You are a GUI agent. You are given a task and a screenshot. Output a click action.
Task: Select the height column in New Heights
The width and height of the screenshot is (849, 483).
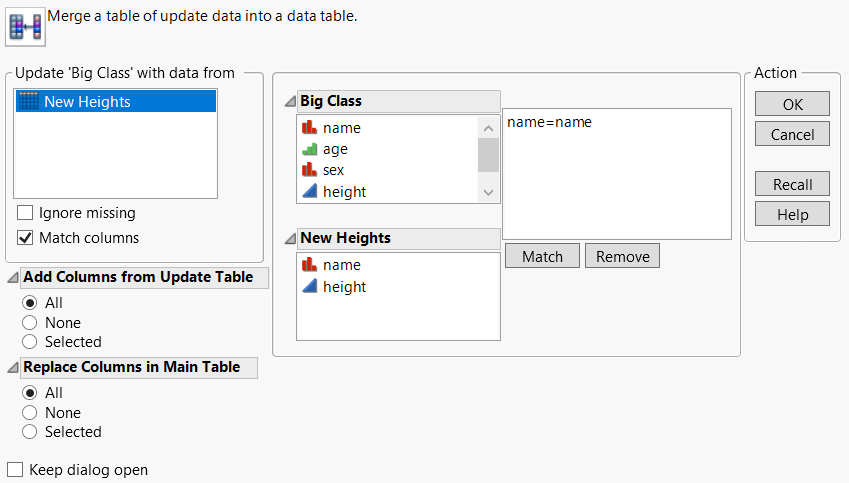click(344, 287)
